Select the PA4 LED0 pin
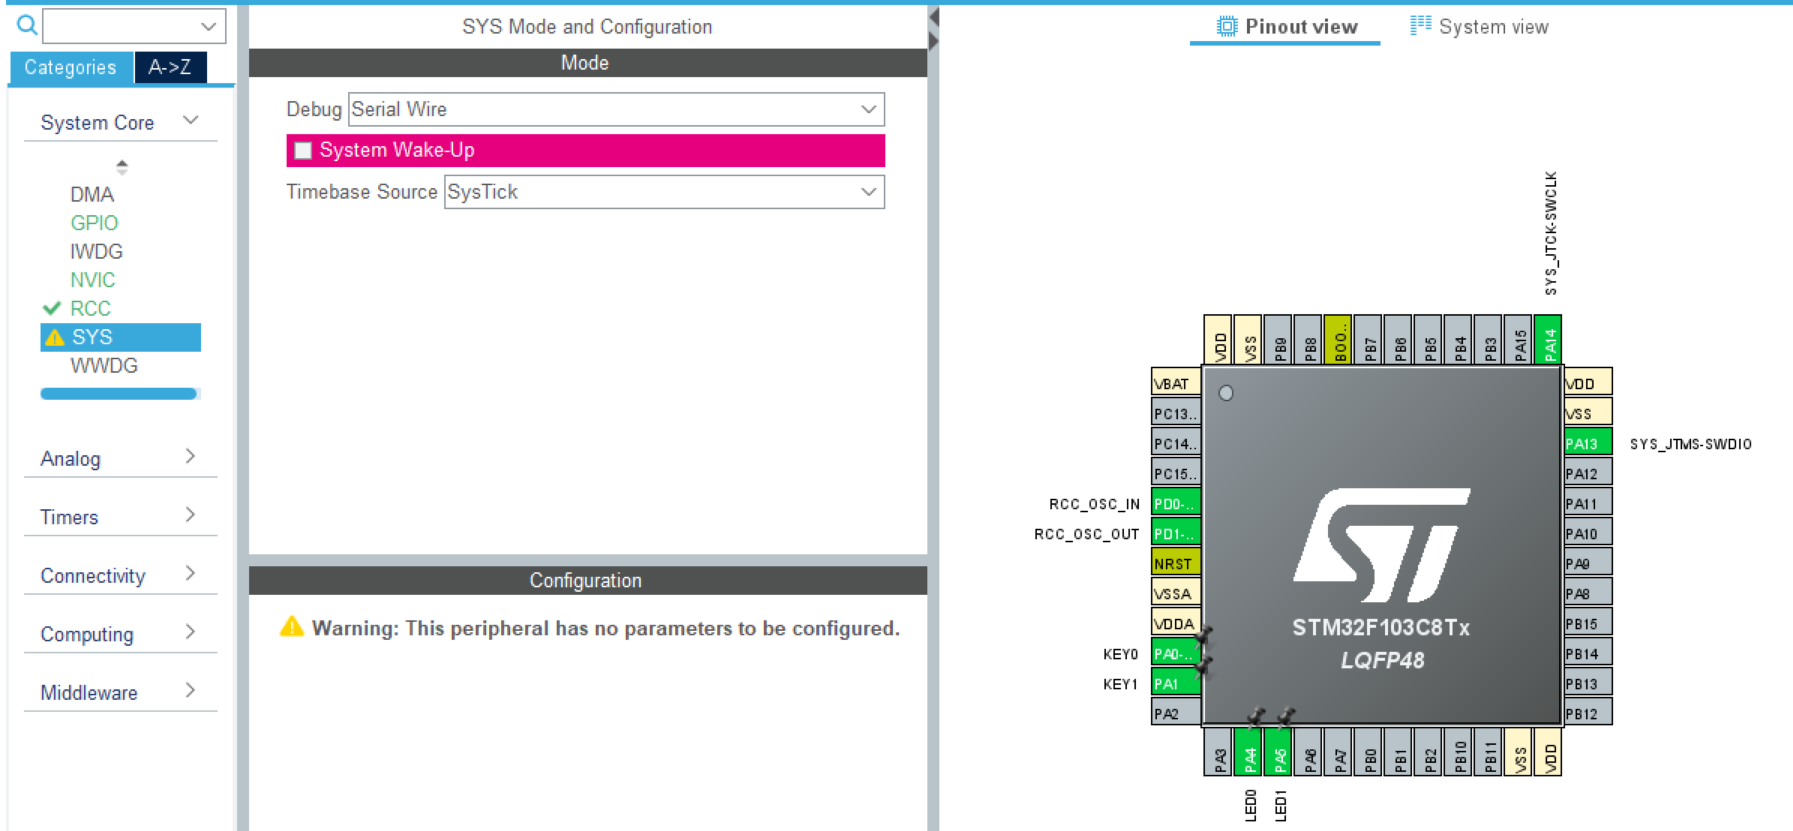Screen dimensions: 1793x831 [x=1248, y=752]
